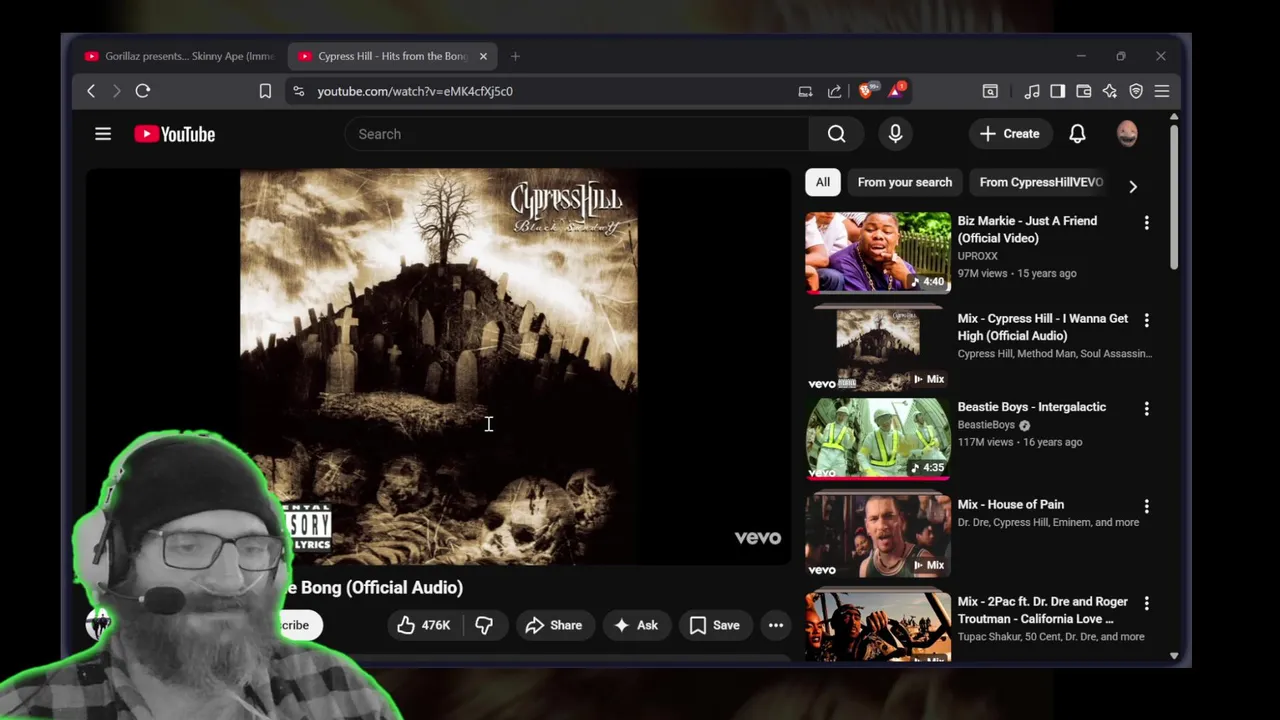
Task: Open the UPROXX channel link
Action: click(x=977, y=256)
